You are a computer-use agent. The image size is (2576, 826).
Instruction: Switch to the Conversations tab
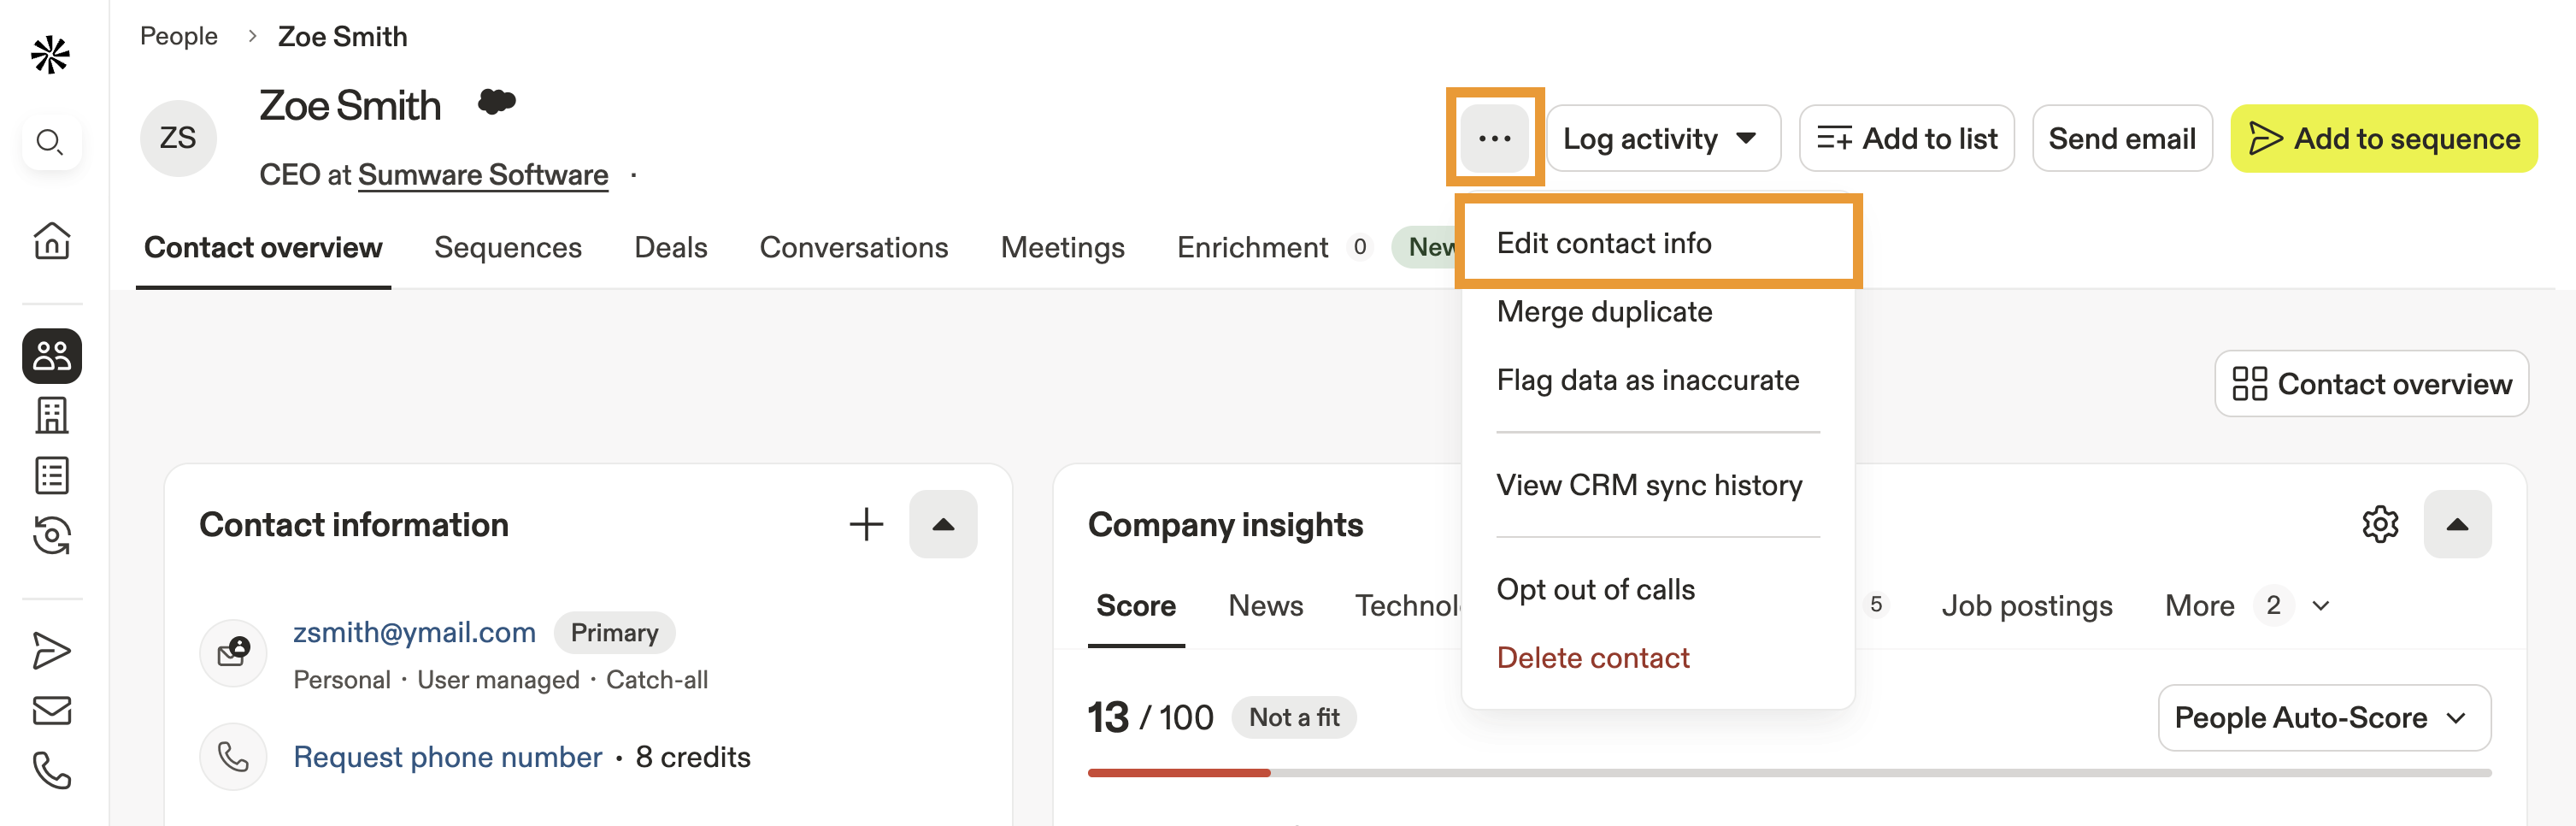point(854,247)
